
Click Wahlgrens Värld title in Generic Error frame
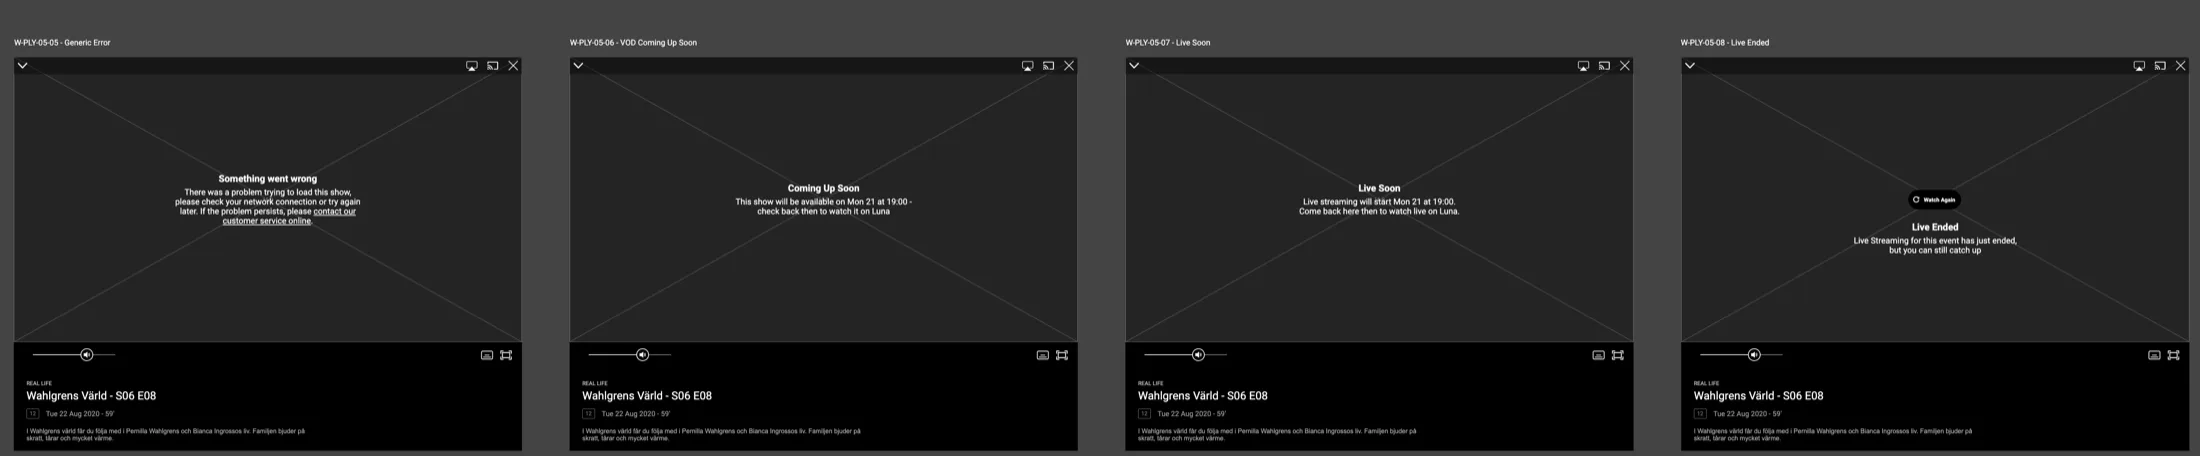(x=91, y=396)
